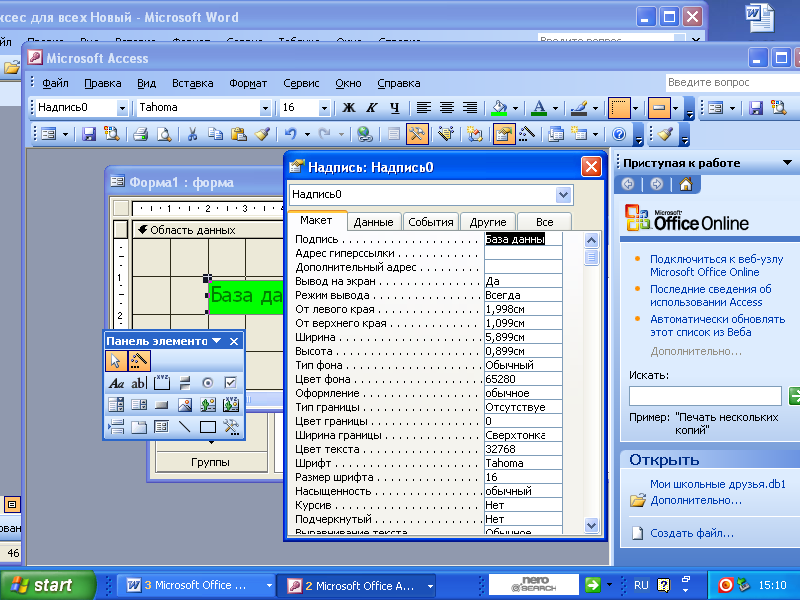The width and height of the screenshot is (800, 600).
Task: Select the Label (Aa) tool
Action: click(x=116, y=383)
